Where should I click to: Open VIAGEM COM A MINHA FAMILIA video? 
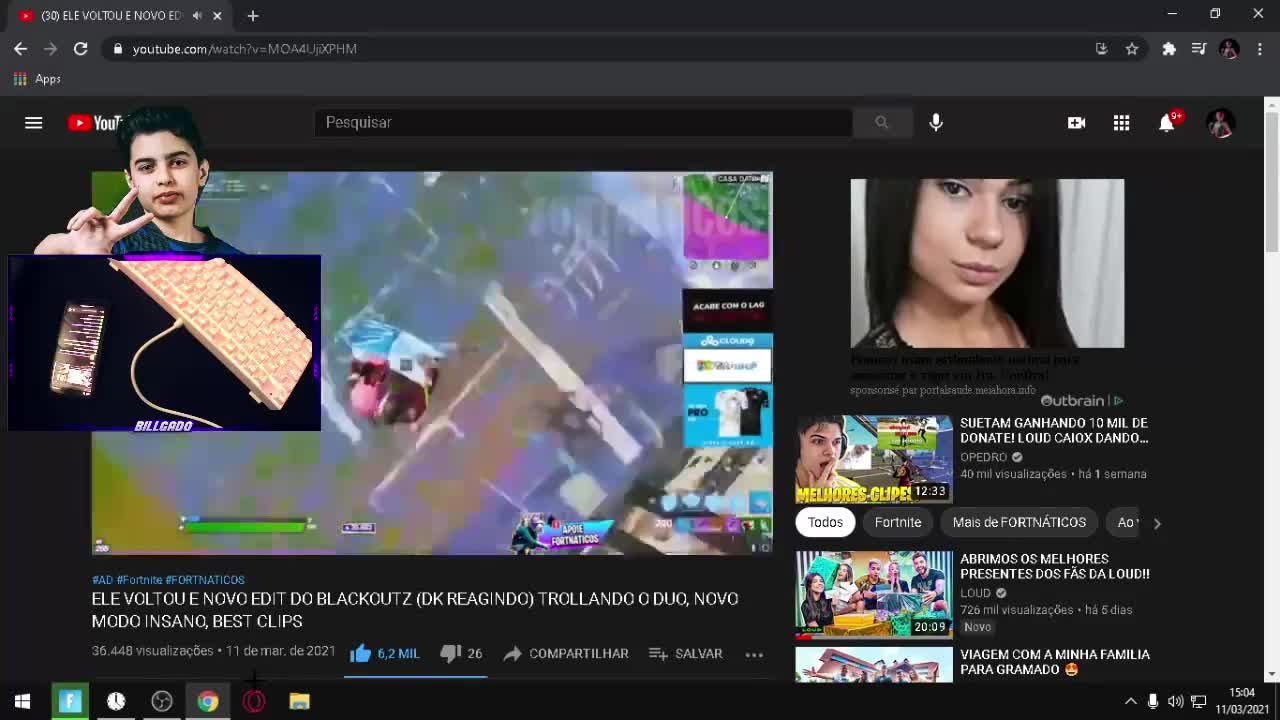[x=1054, y=662]
